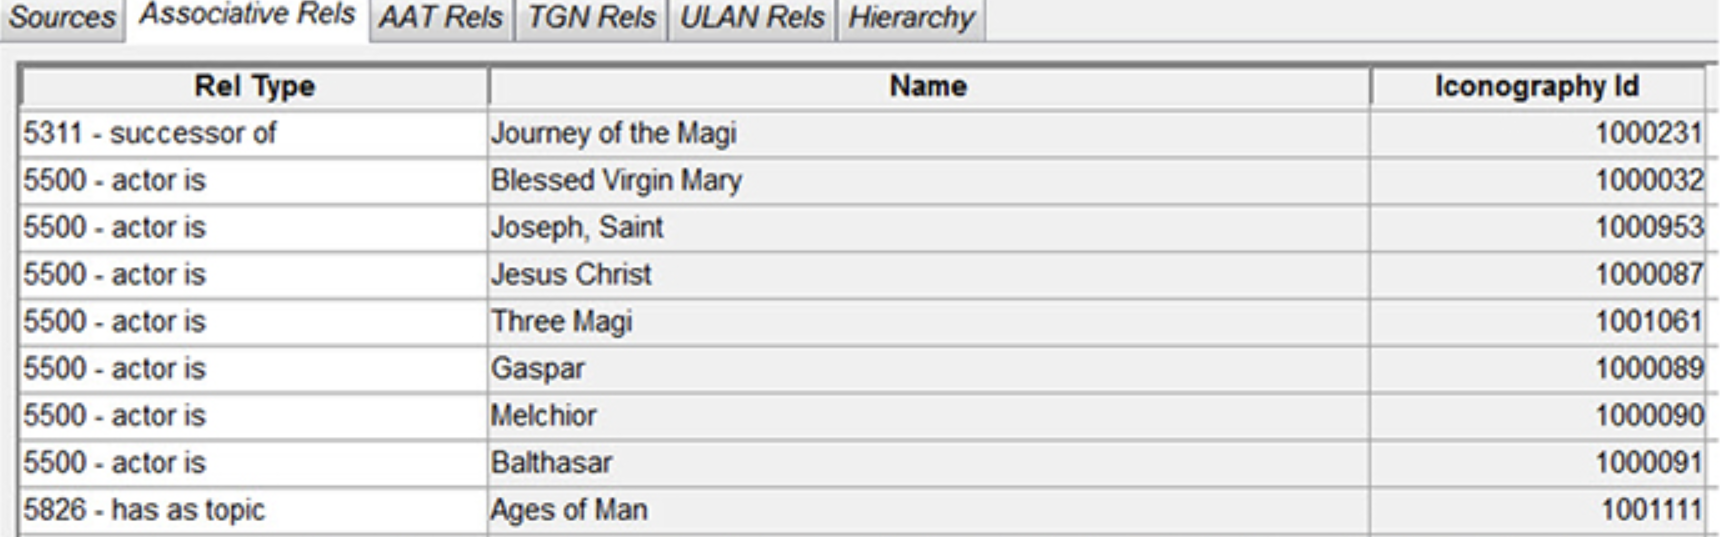Click the Ages of Man name cell
The width and height of the screenshot is (1721, 537).
[568, 510]
